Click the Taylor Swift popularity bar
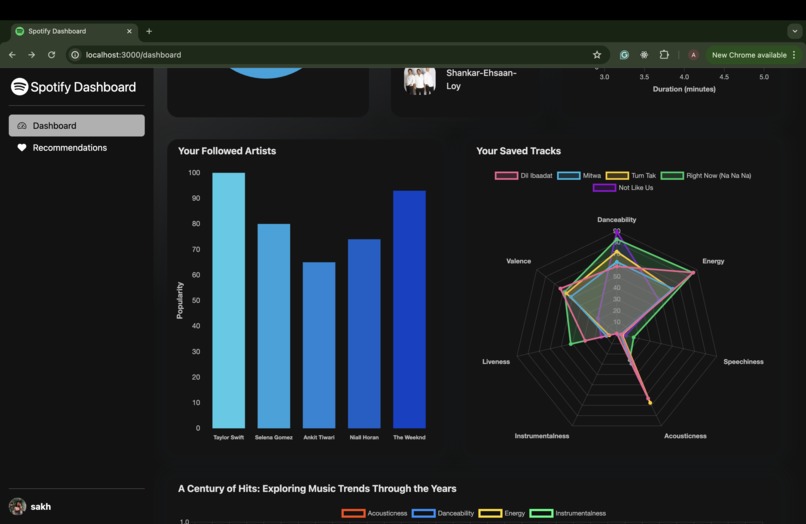The height and width of the screenshot is (524, 806). [x=229, y=300]
